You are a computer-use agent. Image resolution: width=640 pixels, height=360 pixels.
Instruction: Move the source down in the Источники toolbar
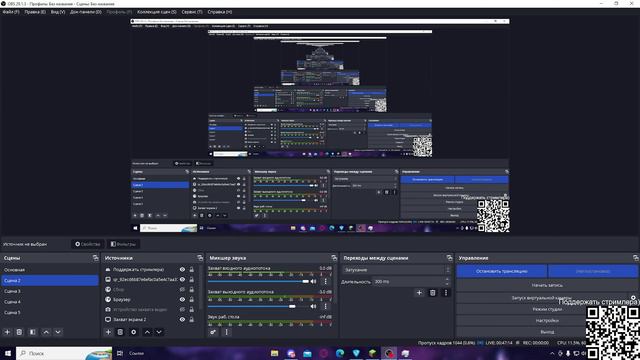159,332
